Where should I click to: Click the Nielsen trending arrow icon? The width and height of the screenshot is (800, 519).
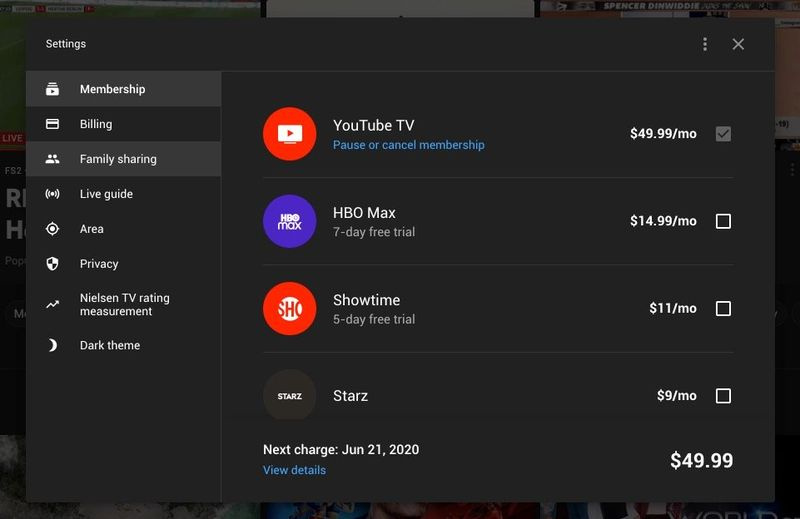52,305
